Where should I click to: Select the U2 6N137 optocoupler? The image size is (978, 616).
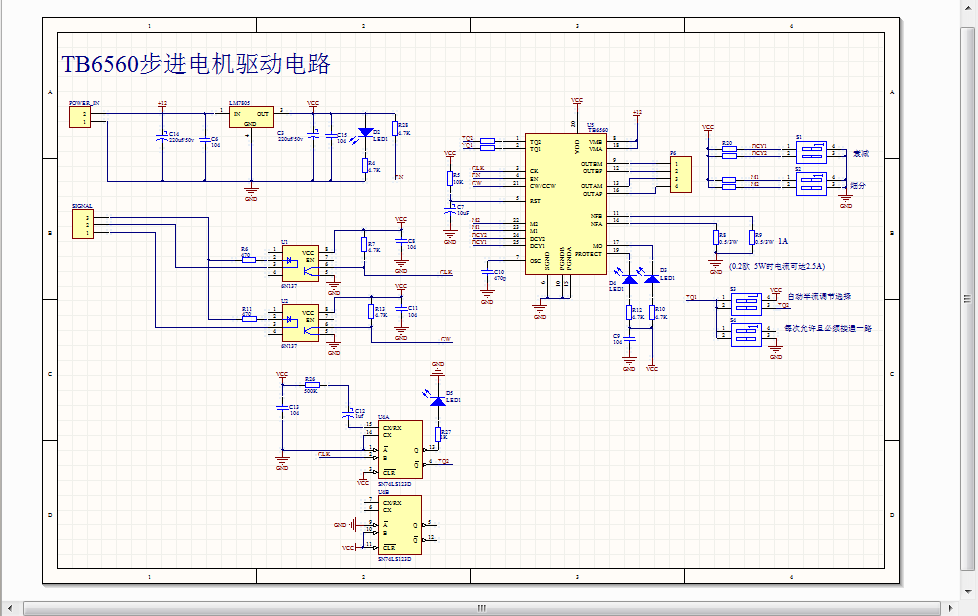pyautogui.click(x=301, y=322)
